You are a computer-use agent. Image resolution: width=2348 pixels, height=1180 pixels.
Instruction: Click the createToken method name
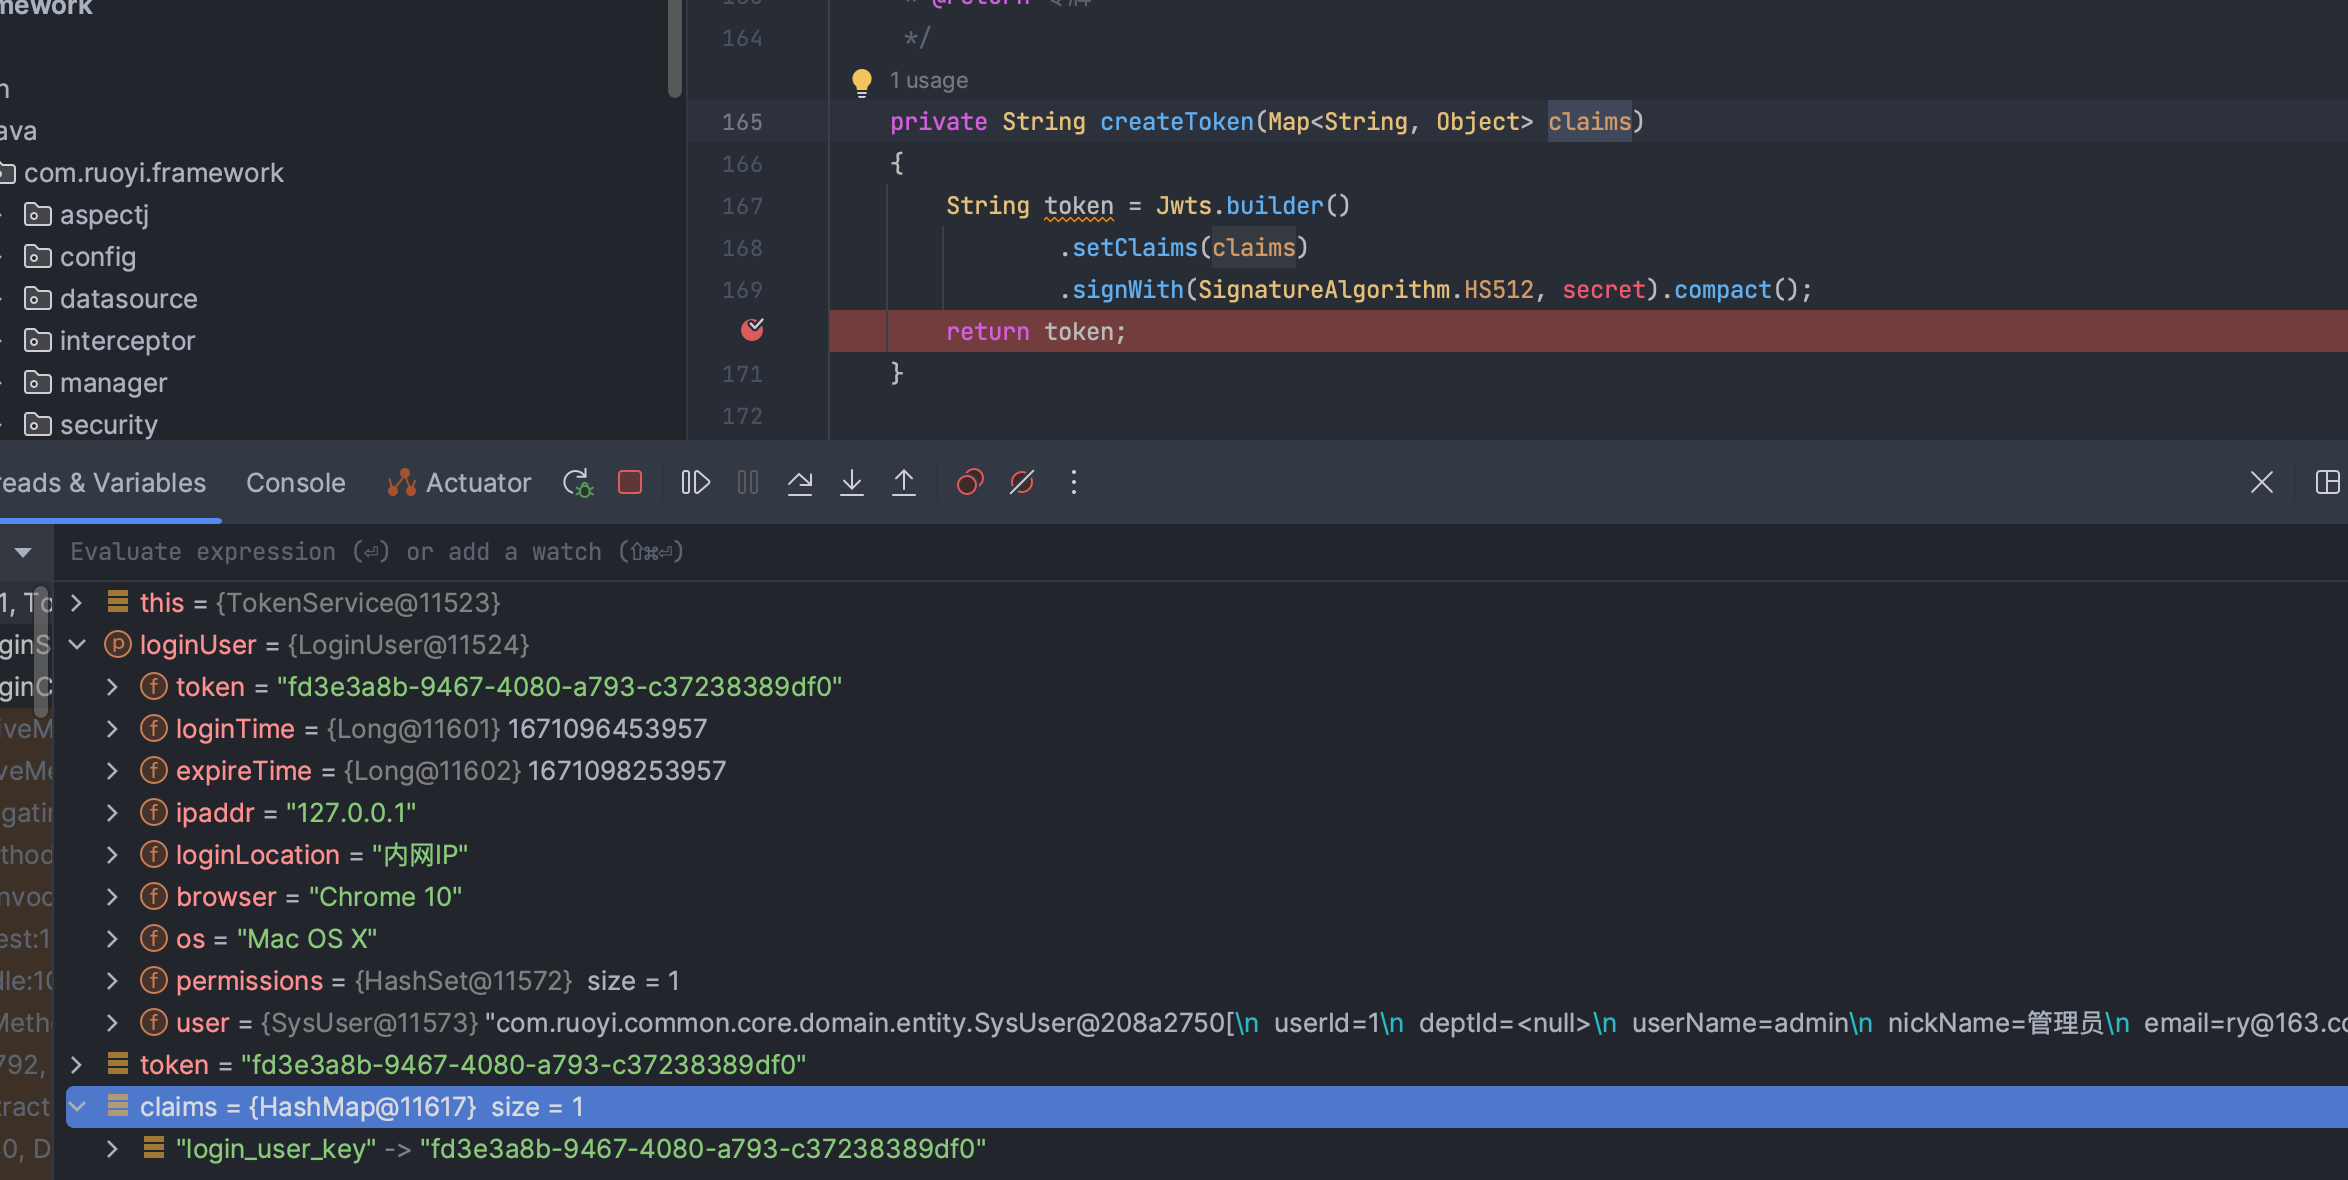[1176, 122]
